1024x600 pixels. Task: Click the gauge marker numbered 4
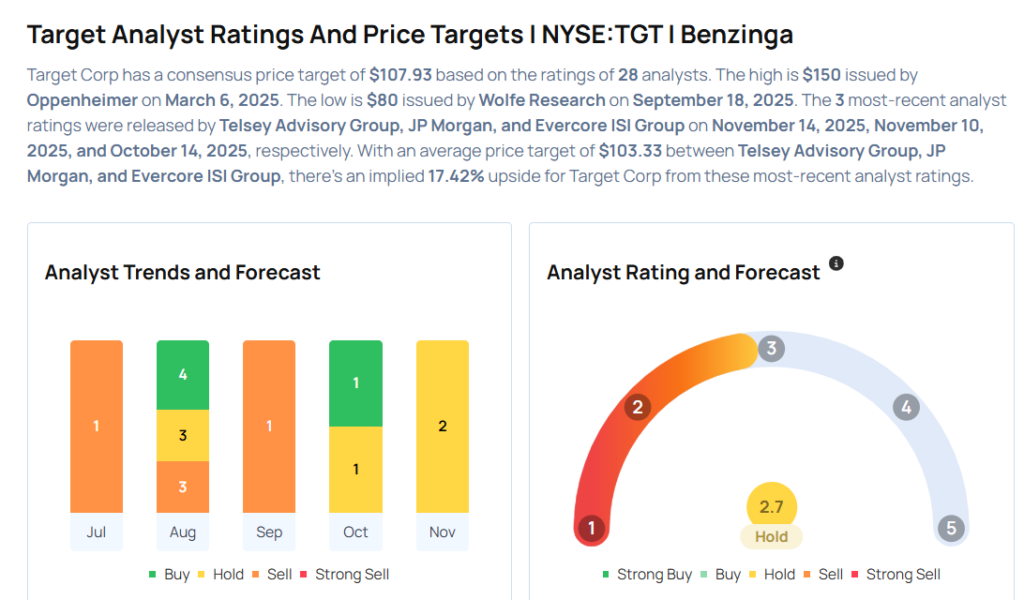[906, 407]
